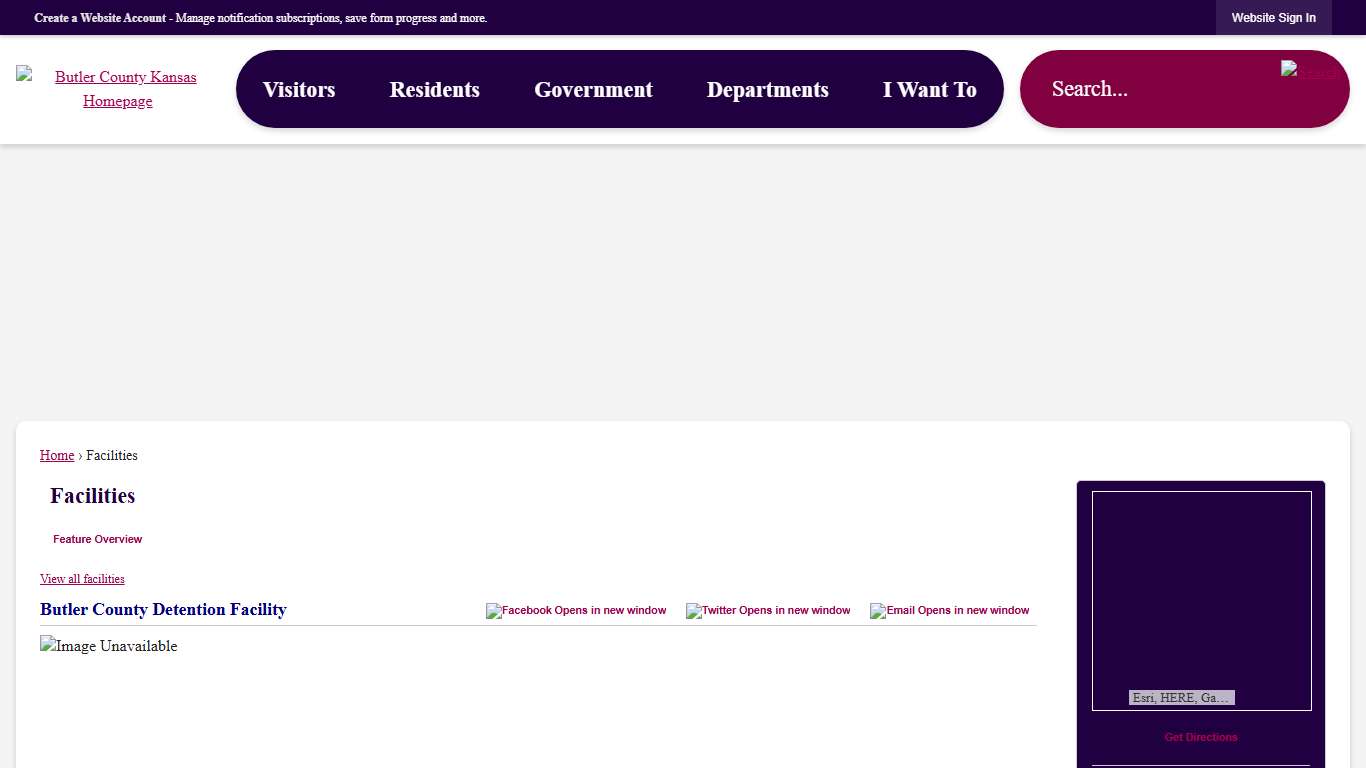Open the Residents menu
The width and height of the screenshot is (1366, 768).
pos(435,90)
